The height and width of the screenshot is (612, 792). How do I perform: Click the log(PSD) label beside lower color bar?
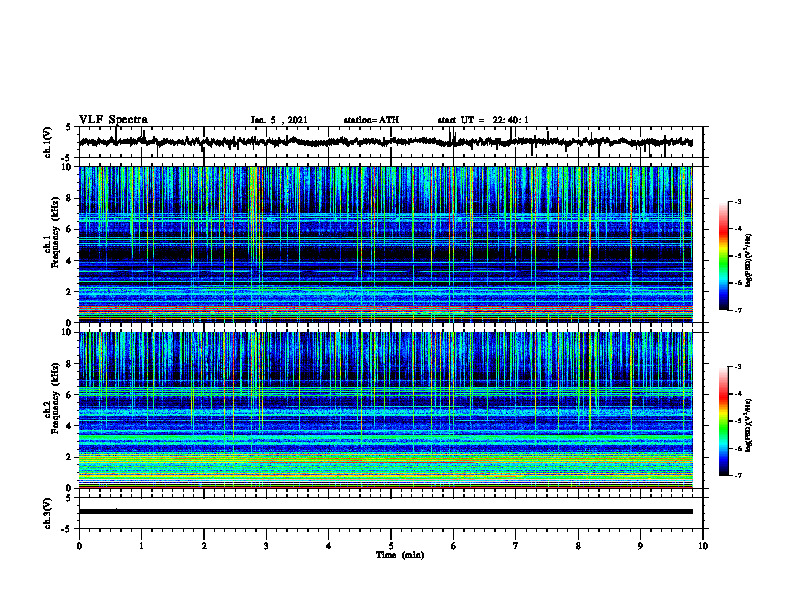[748, 426]
